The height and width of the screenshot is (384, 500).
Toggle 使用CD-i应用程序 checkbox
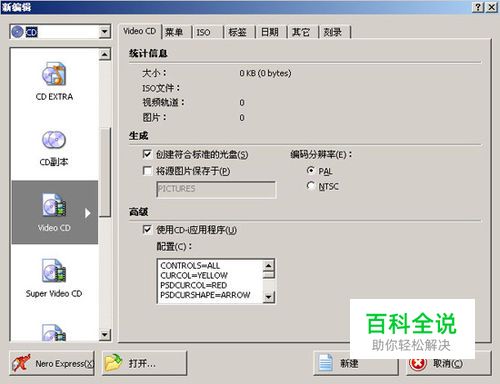pos(147,229)
